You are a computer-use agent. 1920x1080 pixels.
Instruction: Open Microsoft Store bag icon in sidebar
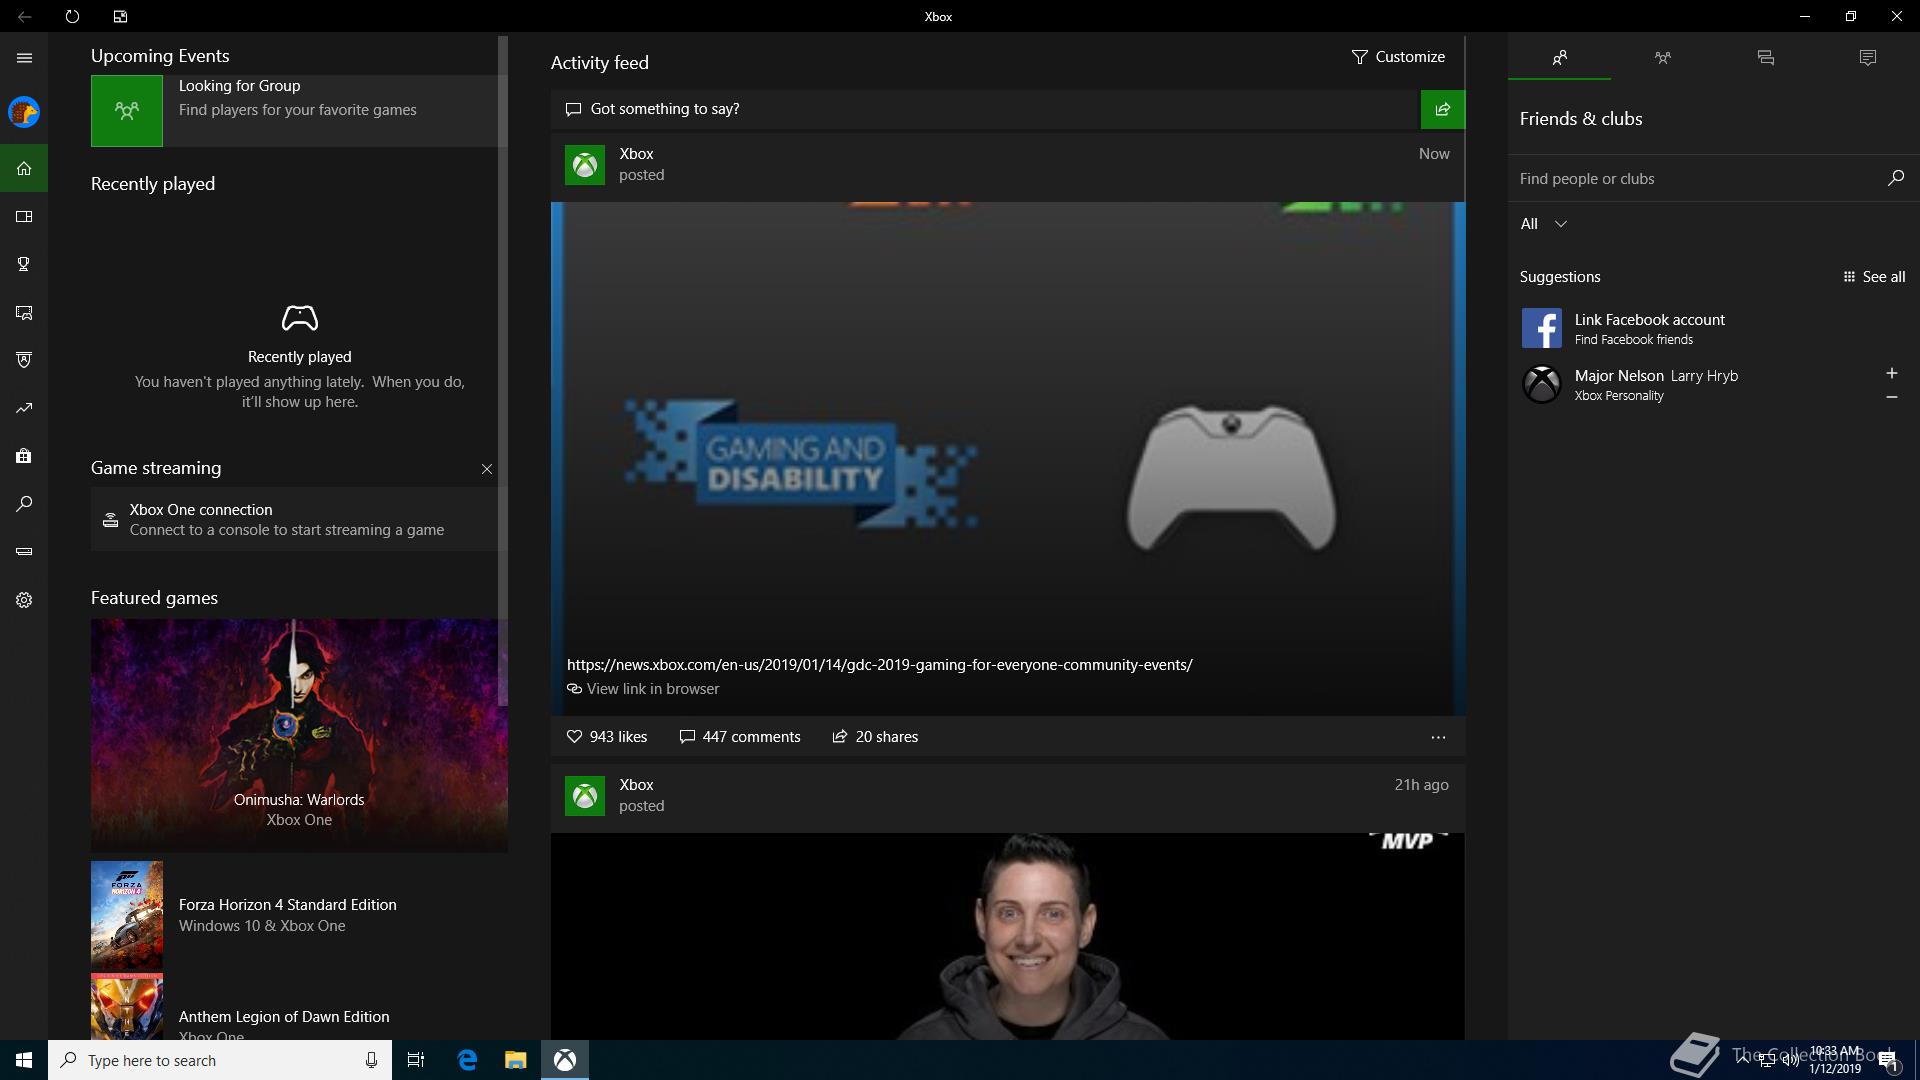click(x=24, y=456)
